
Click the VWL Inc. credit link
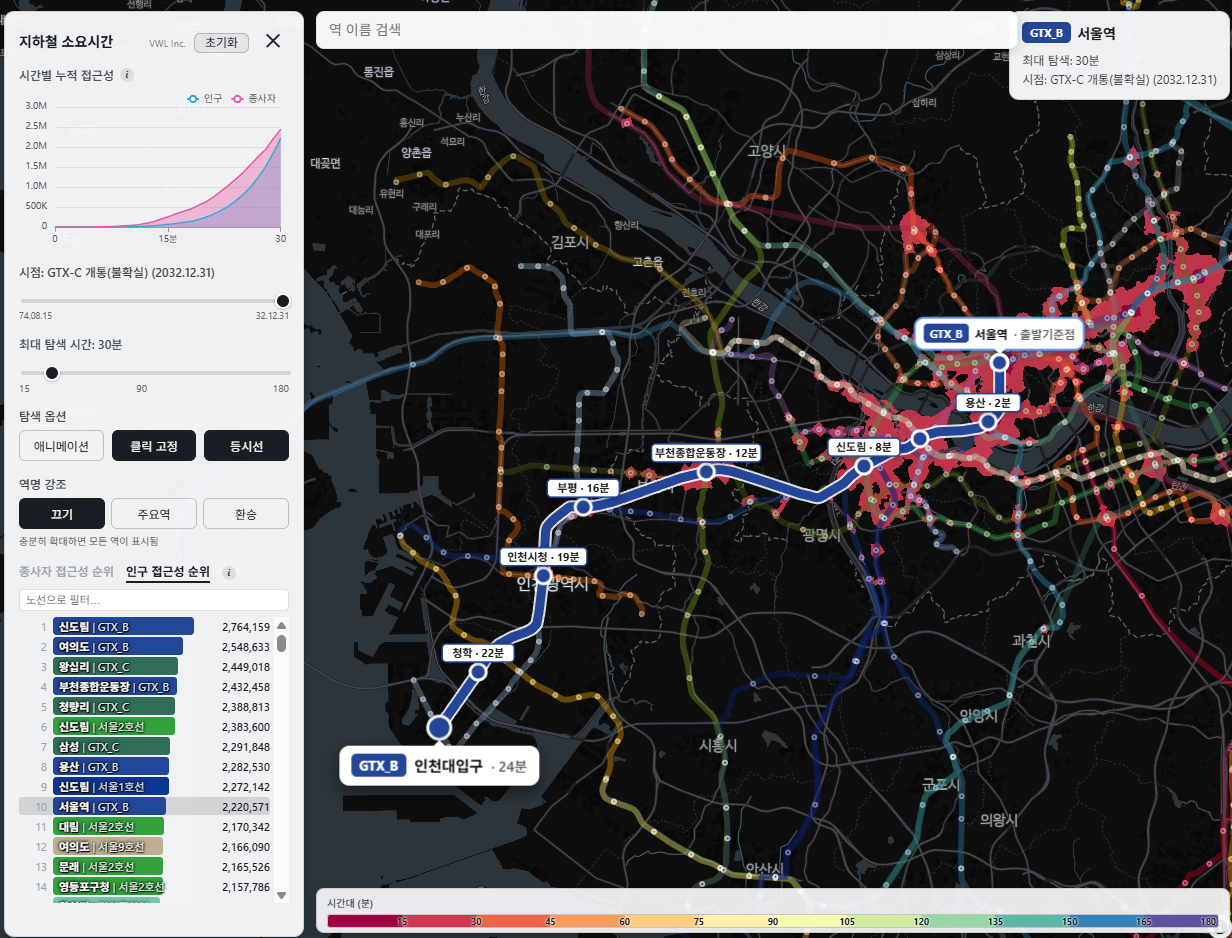pyautogui.click(x=167, y=43)
